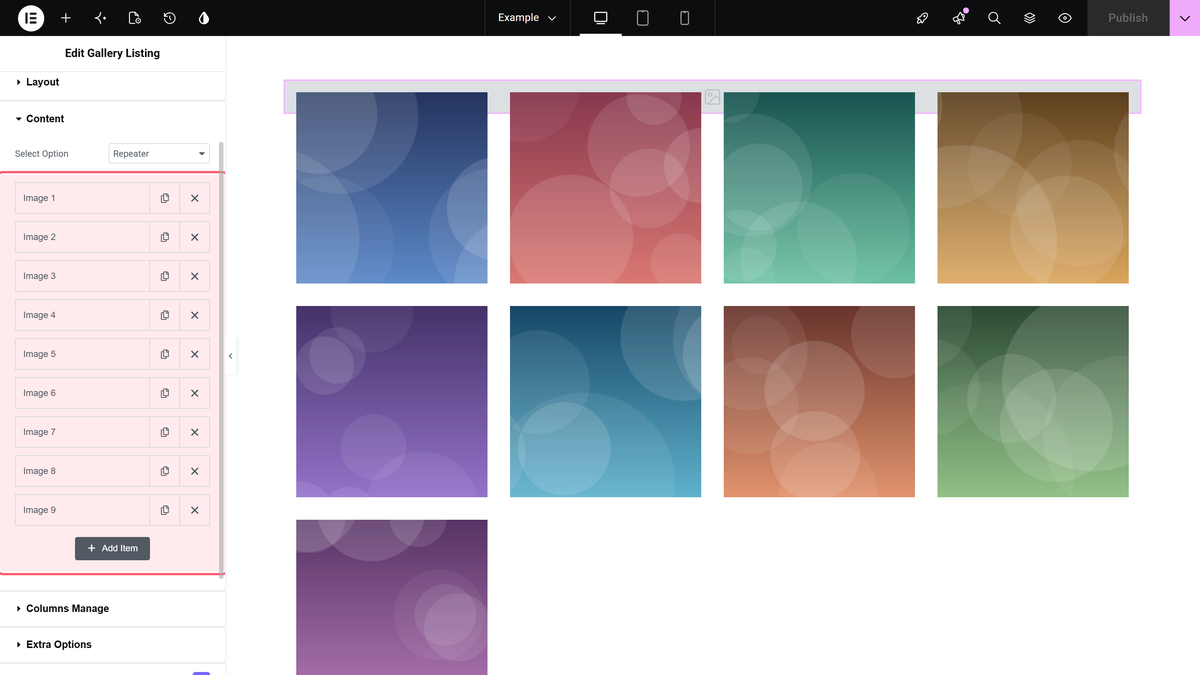Open the finder search icon
The height and width of the screenshot is (675, 1200).
pos(994,18)
